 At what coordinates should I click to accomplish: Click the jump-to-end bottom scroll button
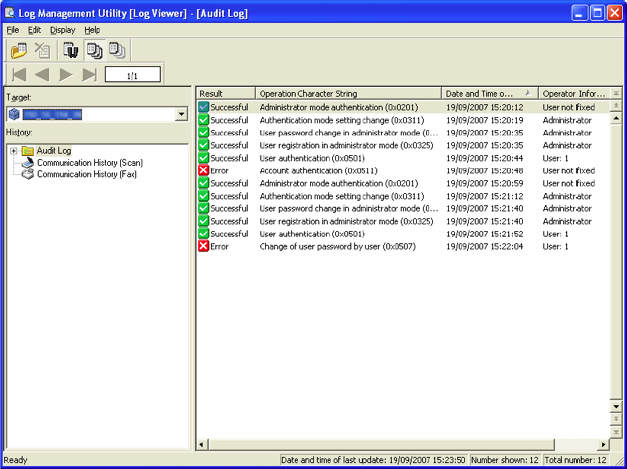click(616, 432)
